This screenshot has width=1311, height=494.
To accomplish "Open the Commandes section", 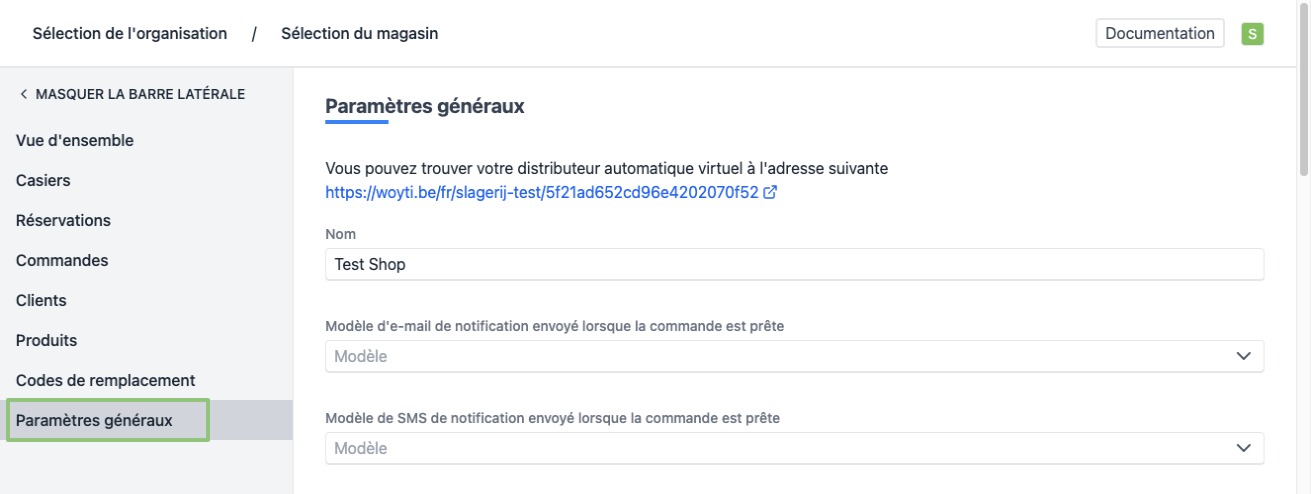I will [62, 260].
